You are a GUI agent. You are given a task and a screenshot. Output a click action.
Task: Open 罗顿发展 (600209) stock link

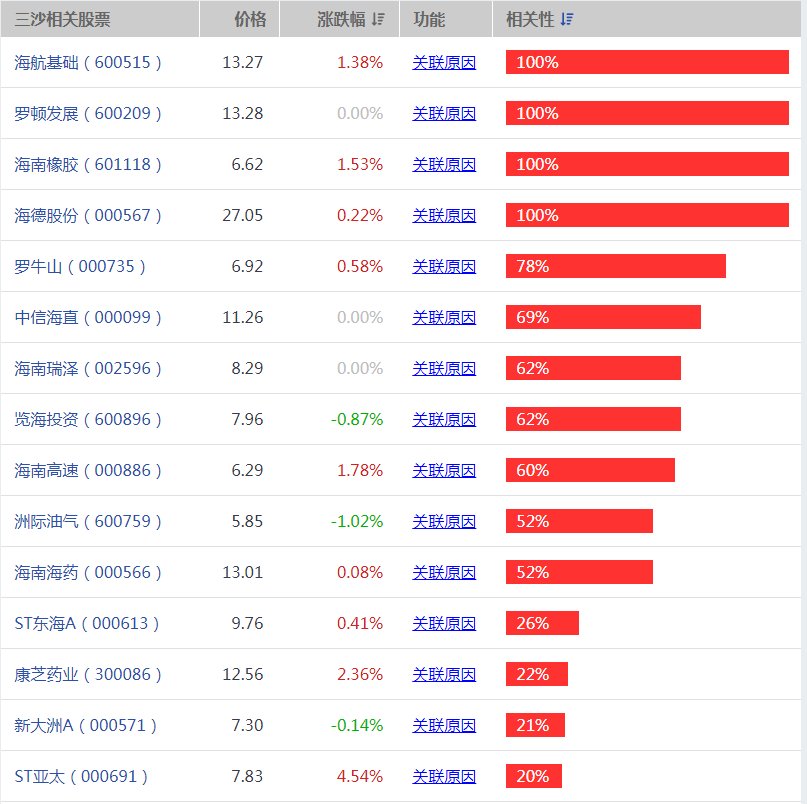[x=88, y=113]
